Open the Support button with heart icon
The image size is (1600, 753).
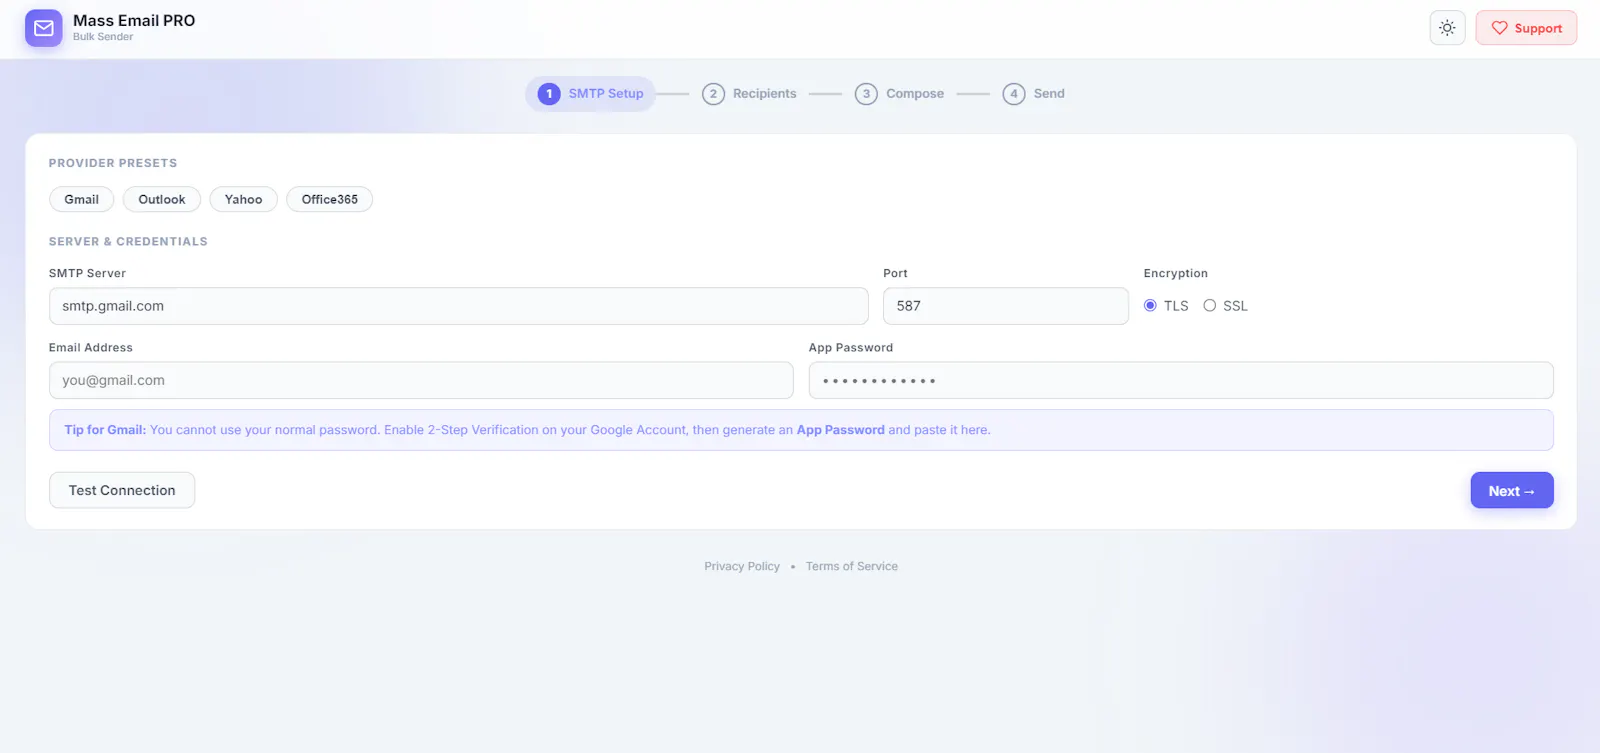coord(1526,28)
